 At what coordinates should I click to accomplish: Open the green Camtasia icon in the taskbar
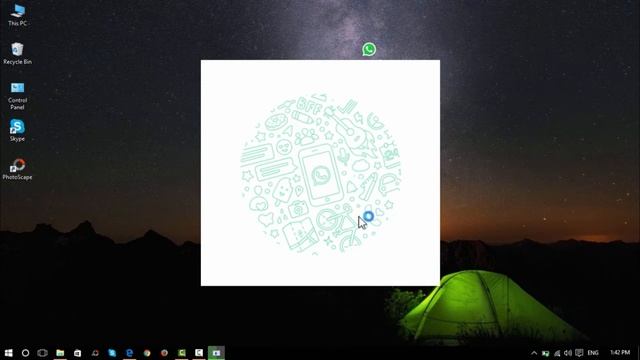click(x=182, y=353)
